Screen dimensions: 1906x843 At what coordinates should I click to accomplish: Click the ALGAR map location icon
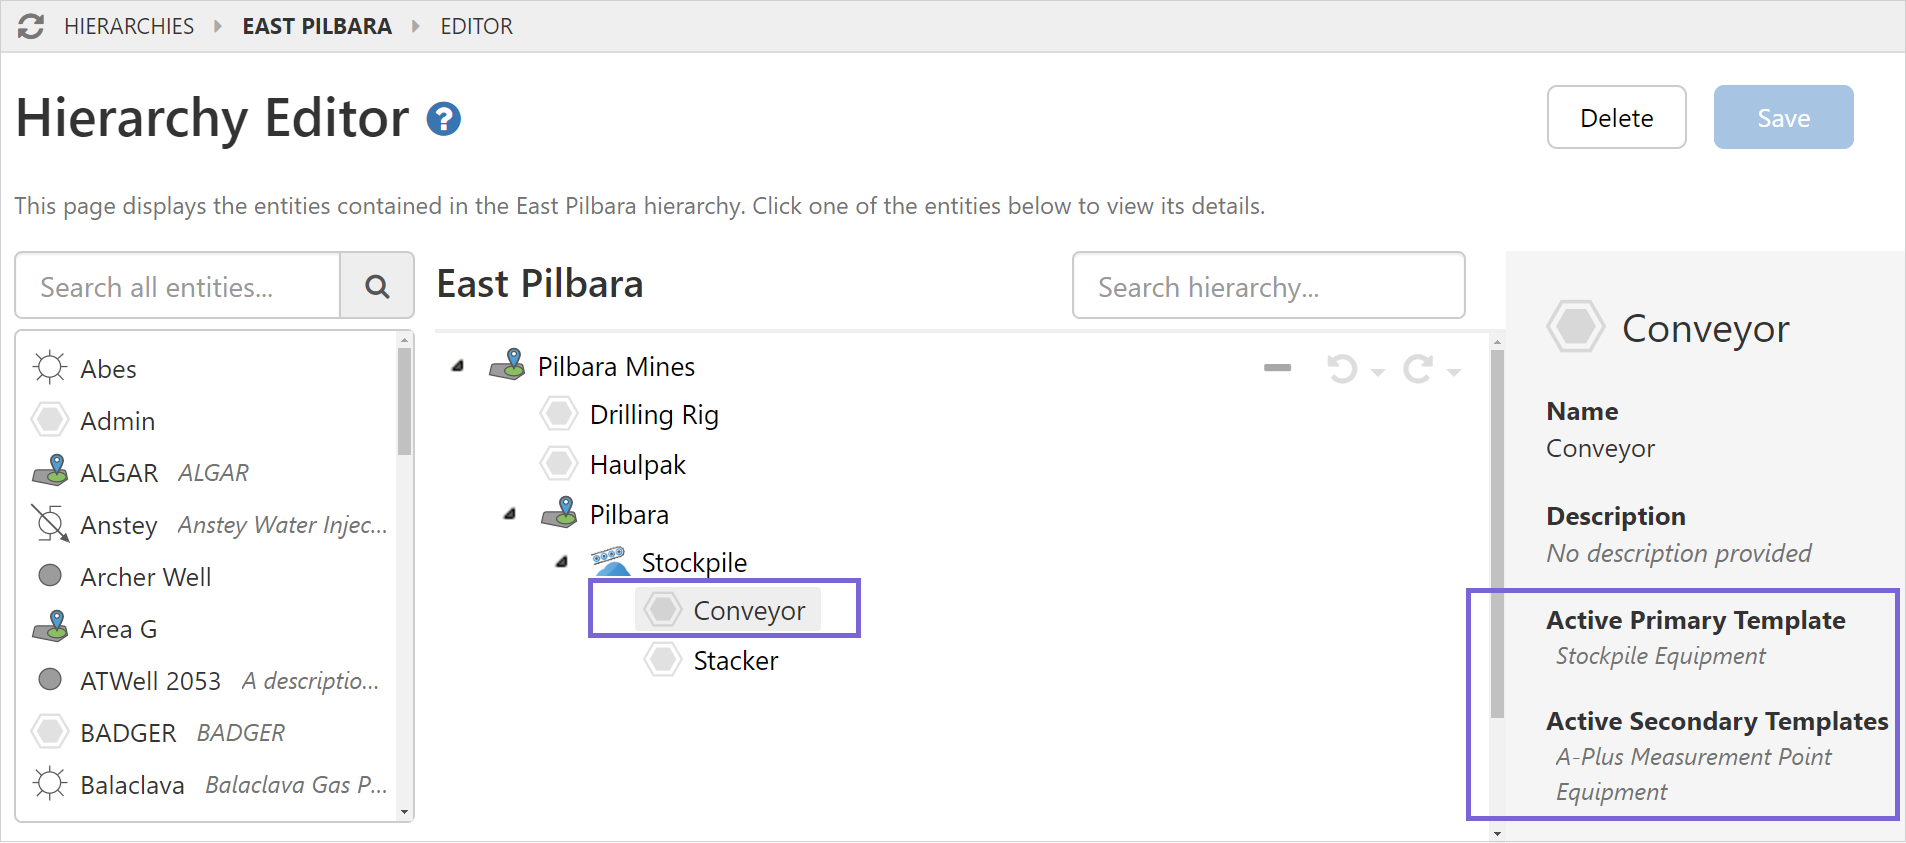click(50, 471)
